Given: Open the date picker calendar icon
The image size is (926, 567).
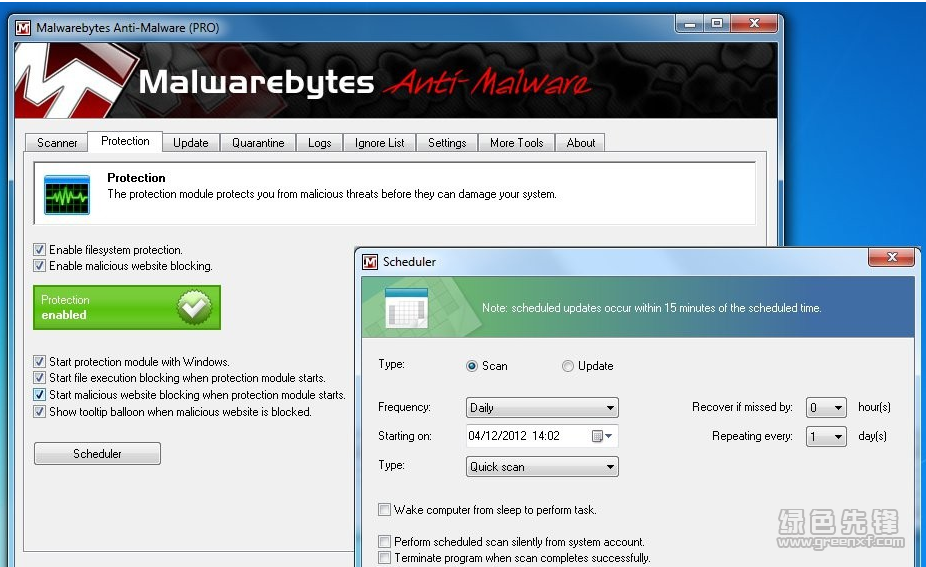Looking at the screenshot, I should (601, 436).
